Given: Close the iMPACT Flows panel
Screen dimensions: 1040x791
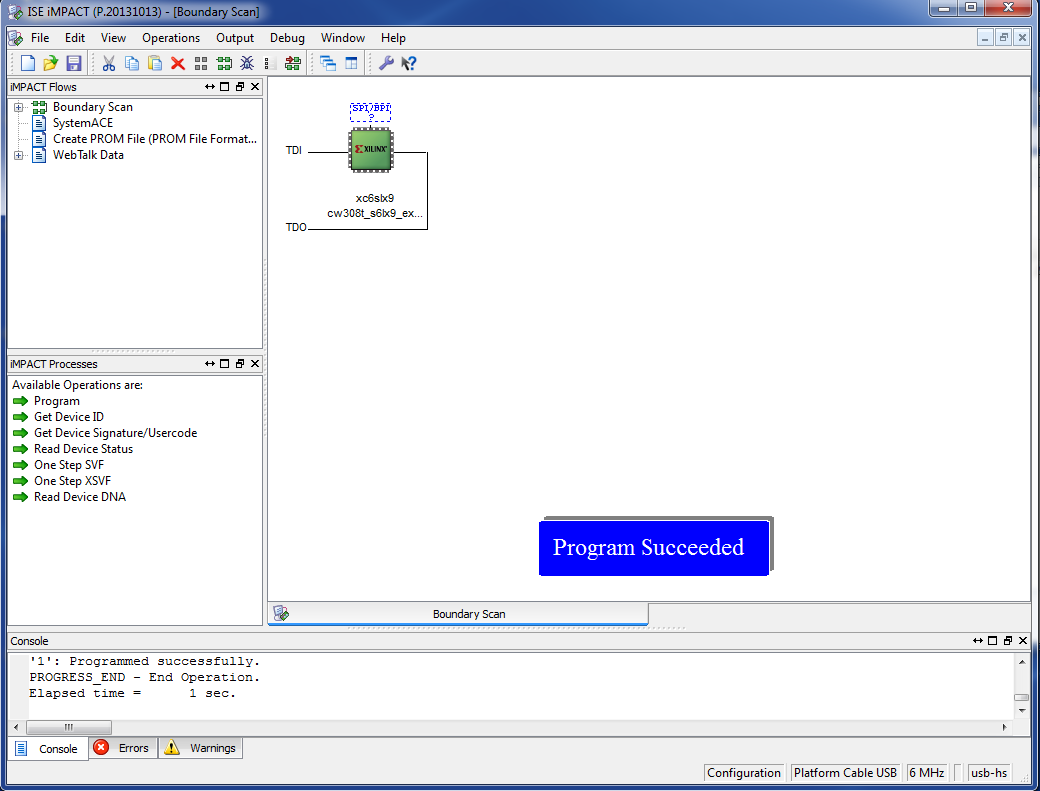Looking at the screenshot, I should click(255, 87).
